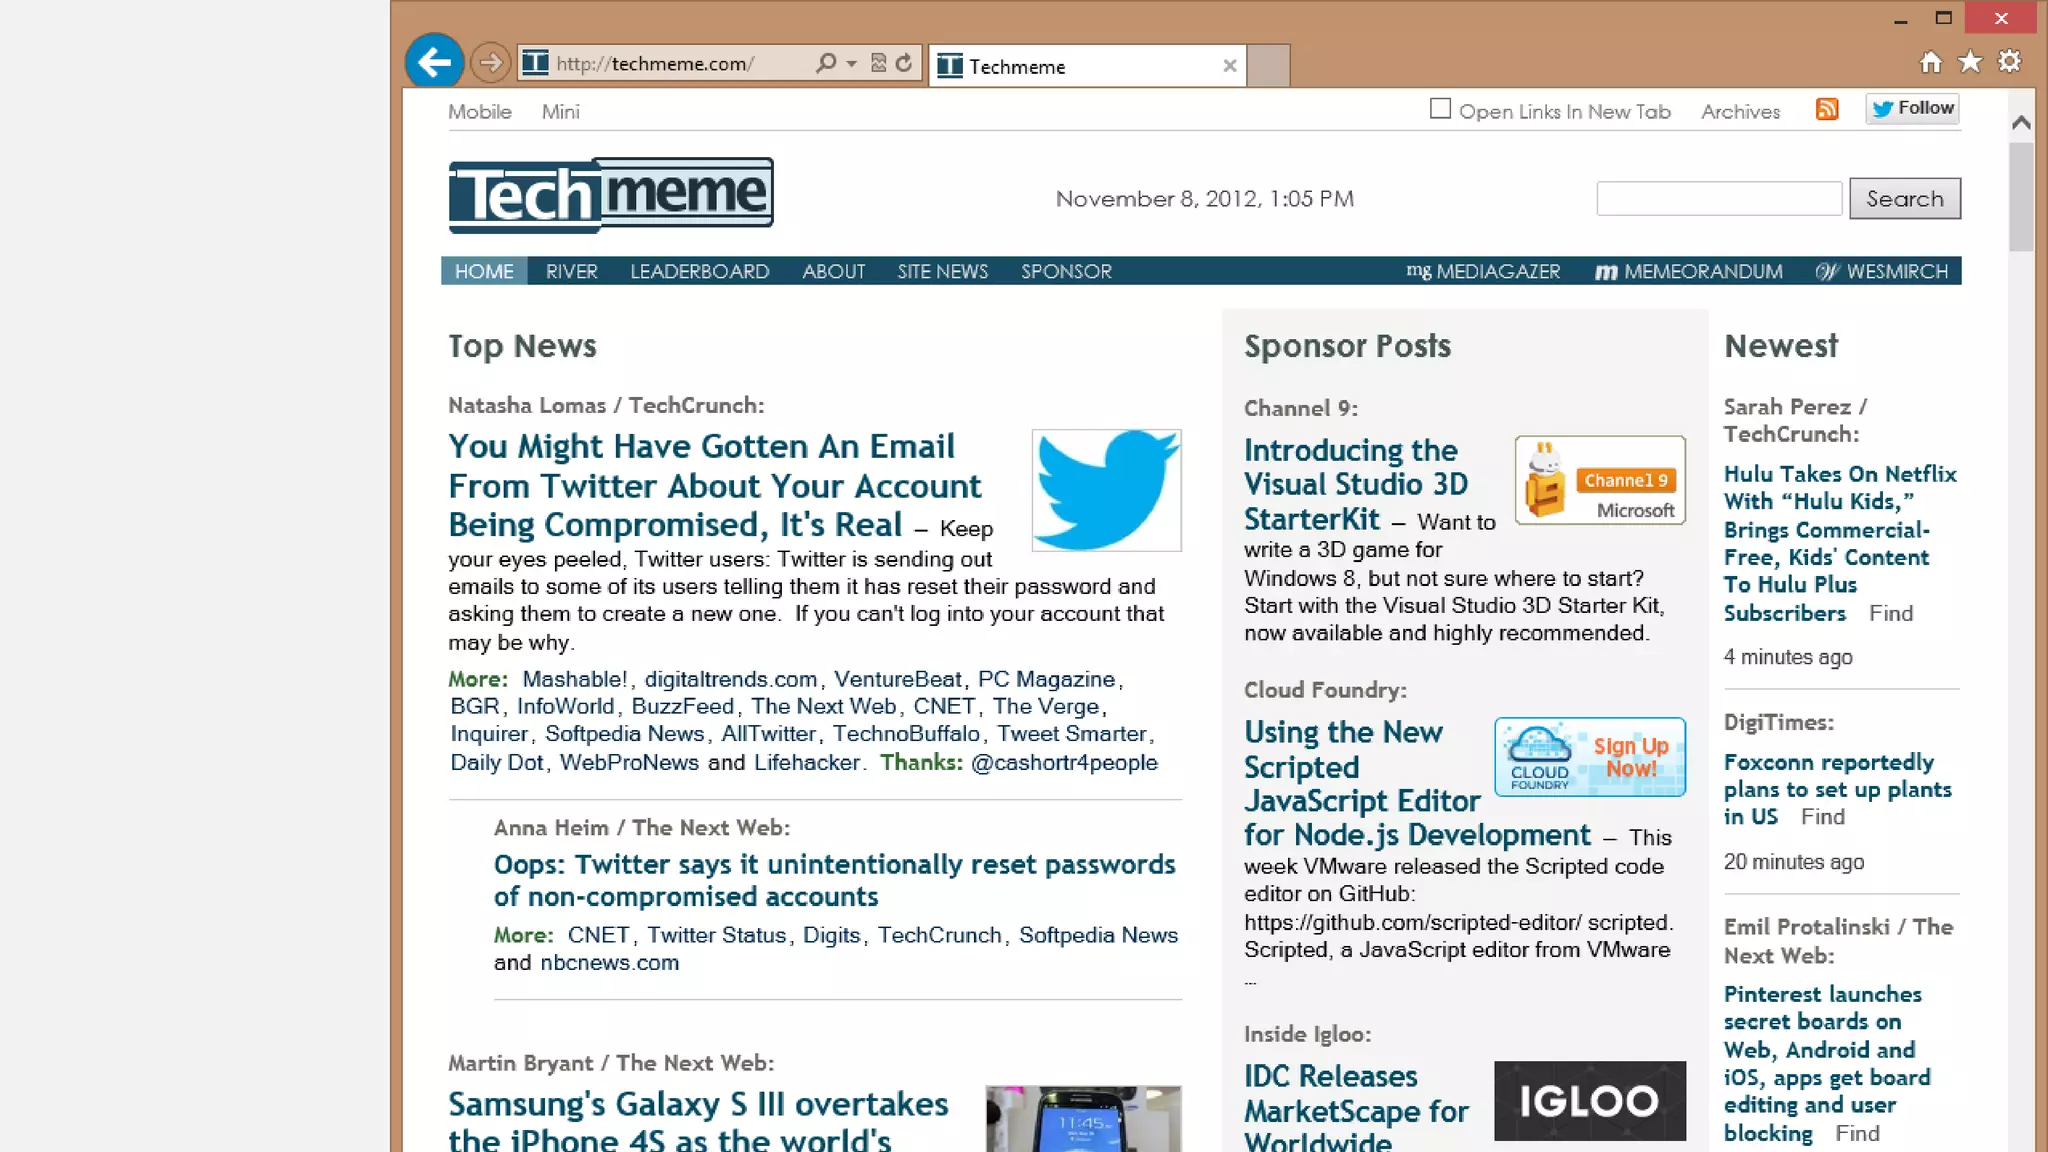Click the orange RSS feed icon

(x=1827, y=109)
